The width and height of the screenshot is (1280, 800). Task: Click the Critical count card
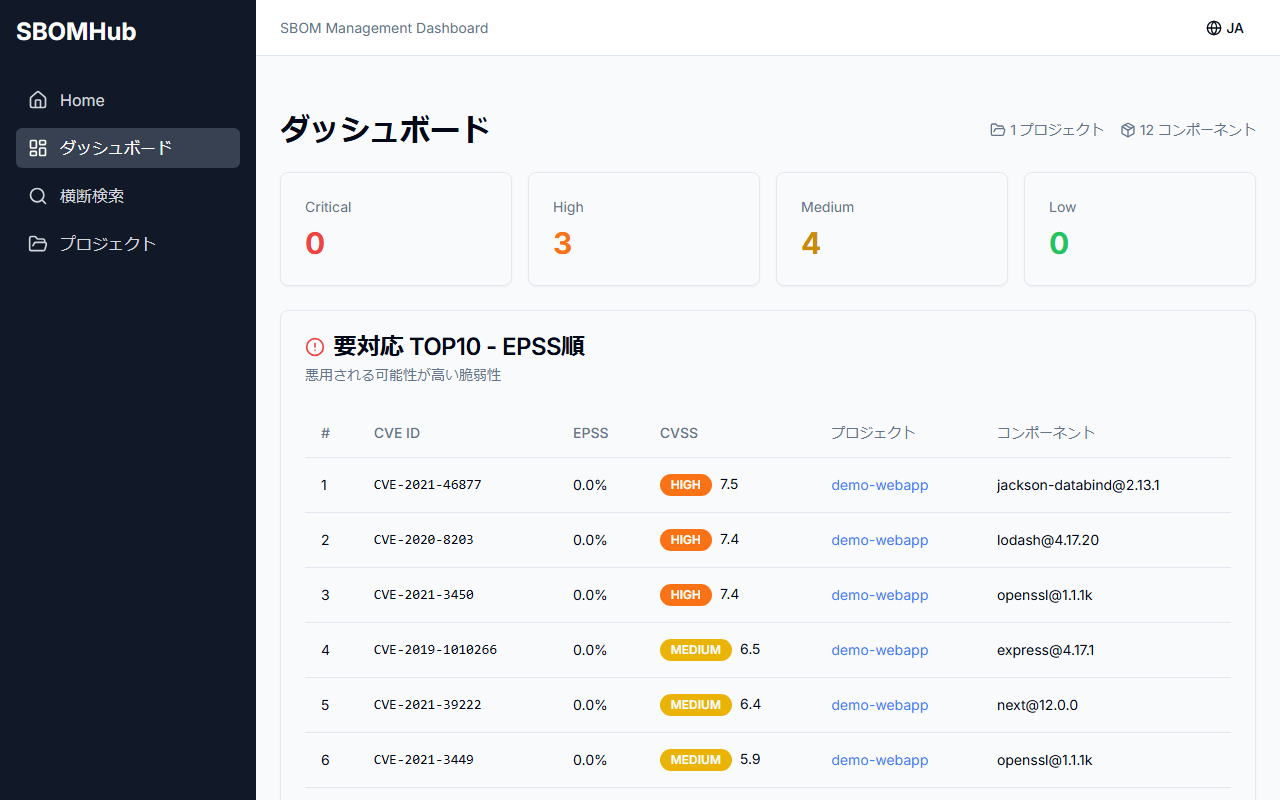(396, 229)
